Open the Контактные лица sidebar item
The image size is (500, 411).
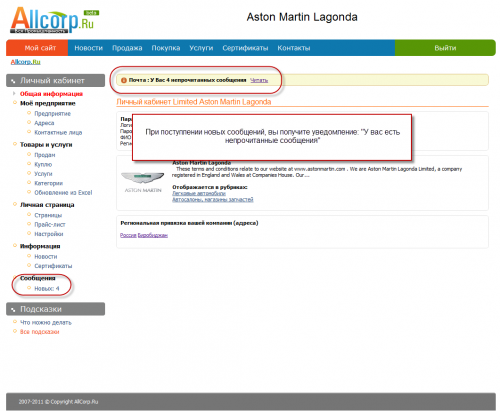pyautogui.click(x=58, y=132)
